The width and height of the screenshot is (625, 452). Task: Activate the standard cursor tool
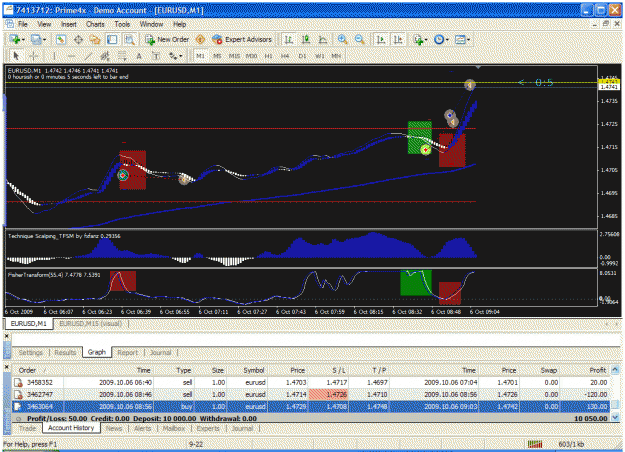coord(16,56)
